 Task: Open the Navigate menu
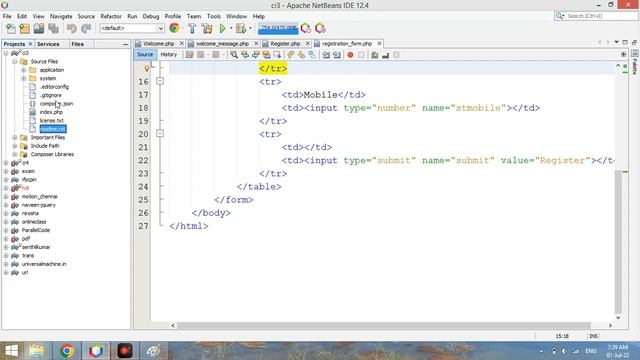(x=61, y=16)
